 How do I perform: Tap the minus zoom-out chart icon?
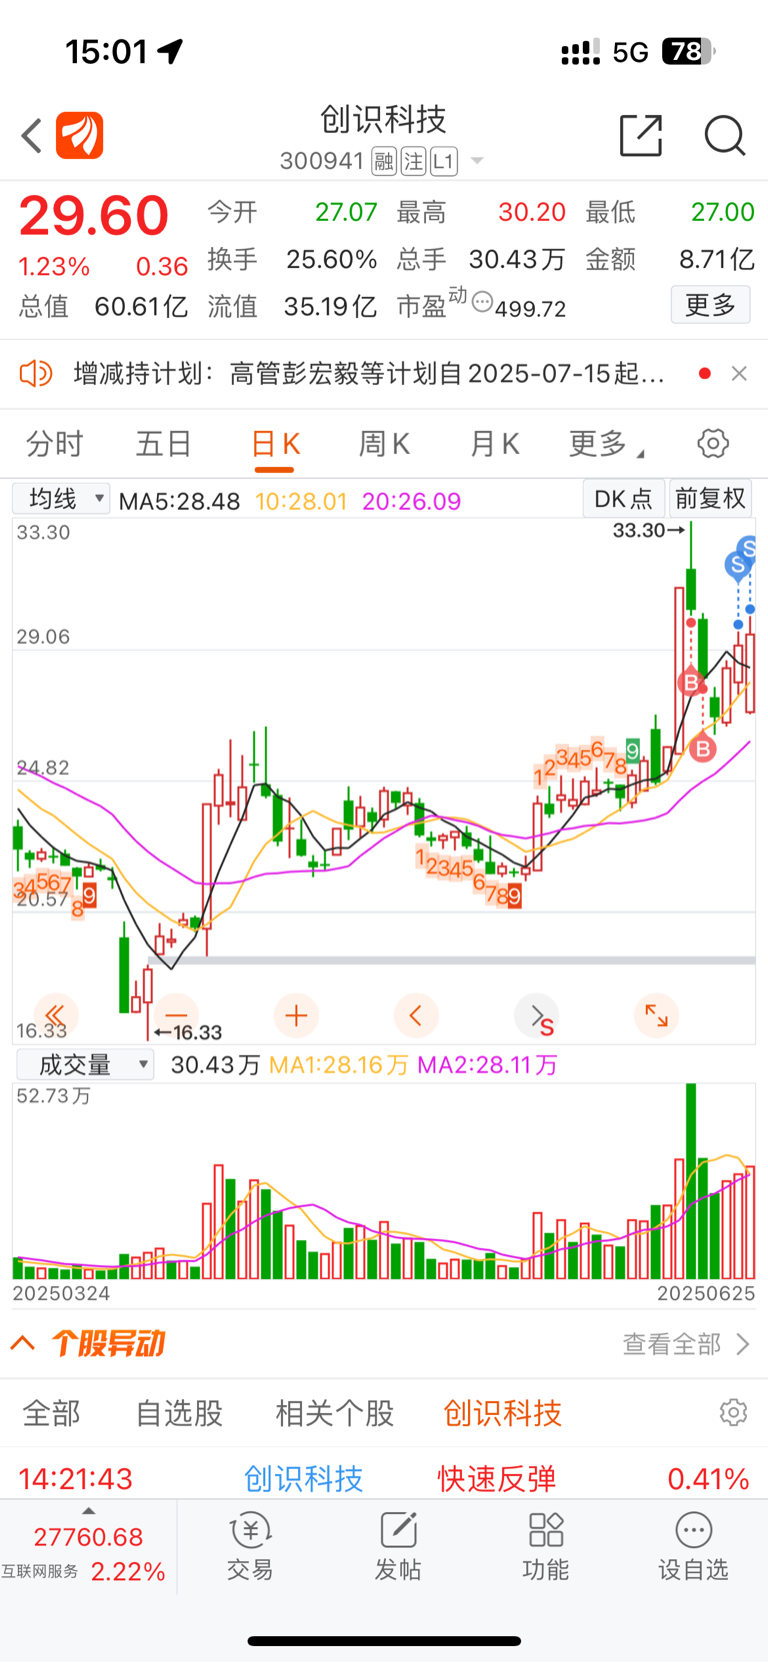coord(176,1016)
